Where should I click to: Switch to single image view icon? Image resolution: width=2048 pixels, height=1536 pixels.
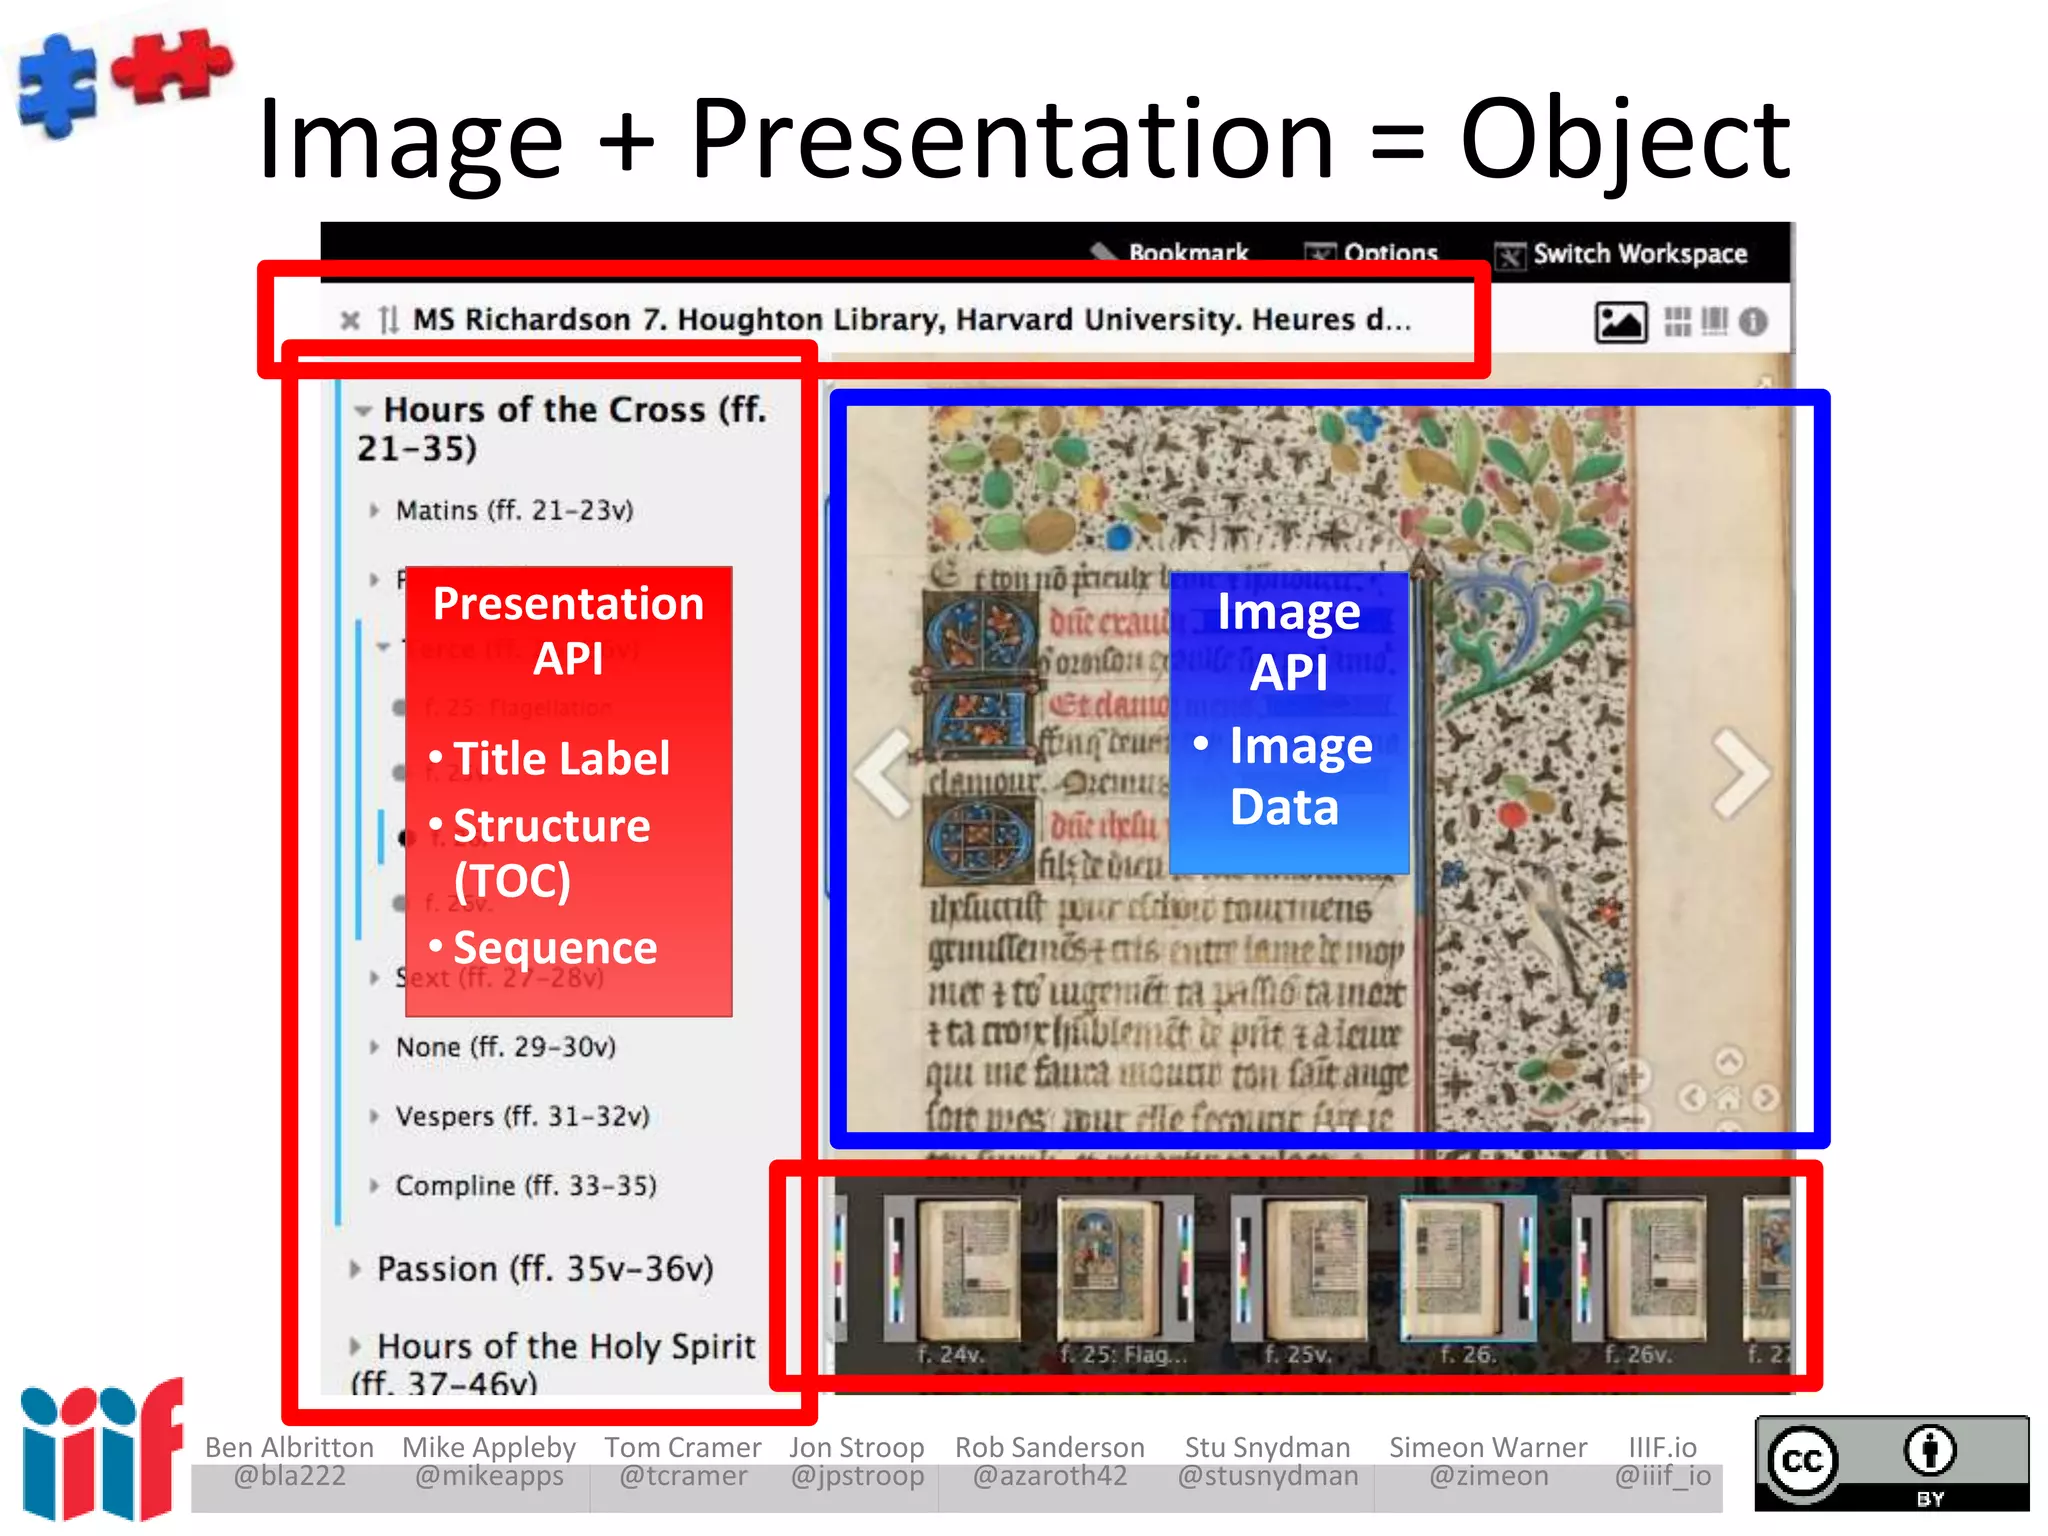1620,322
